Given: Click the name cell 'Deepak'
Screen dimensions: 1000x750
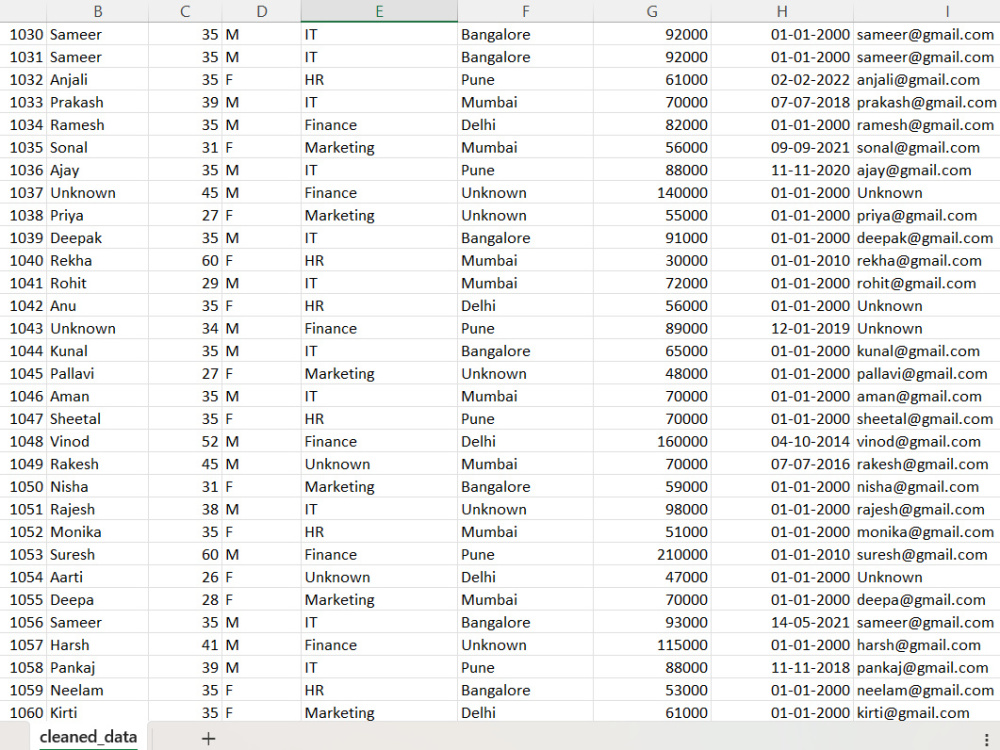Looking at the screenshot, I should coord(98,238).
